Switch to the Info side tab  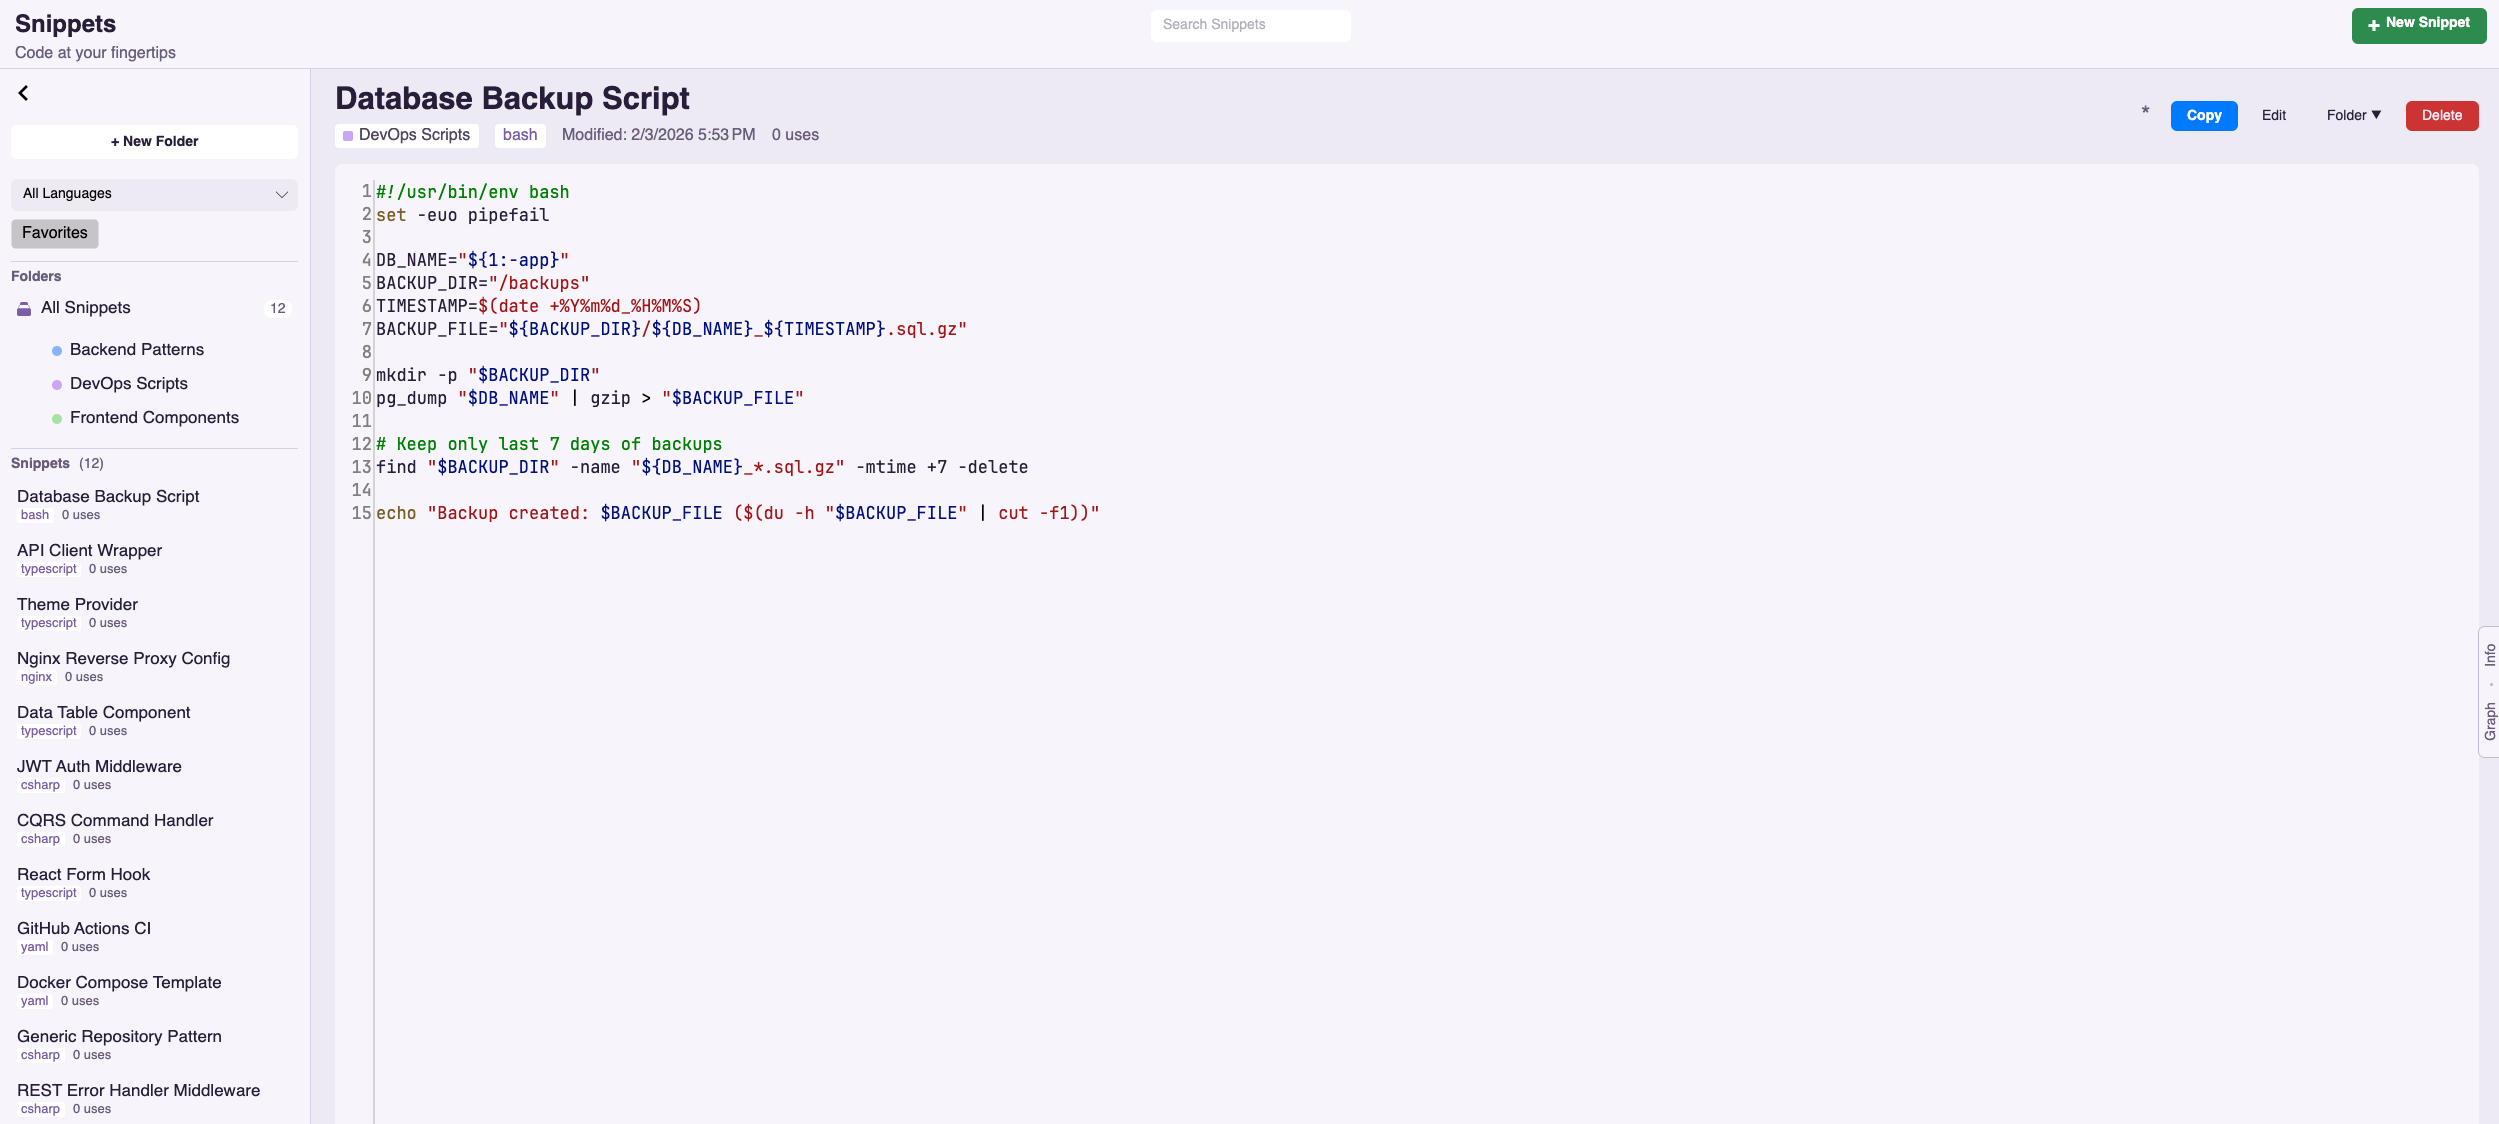pyautogui.click(x=2488, y=657)
